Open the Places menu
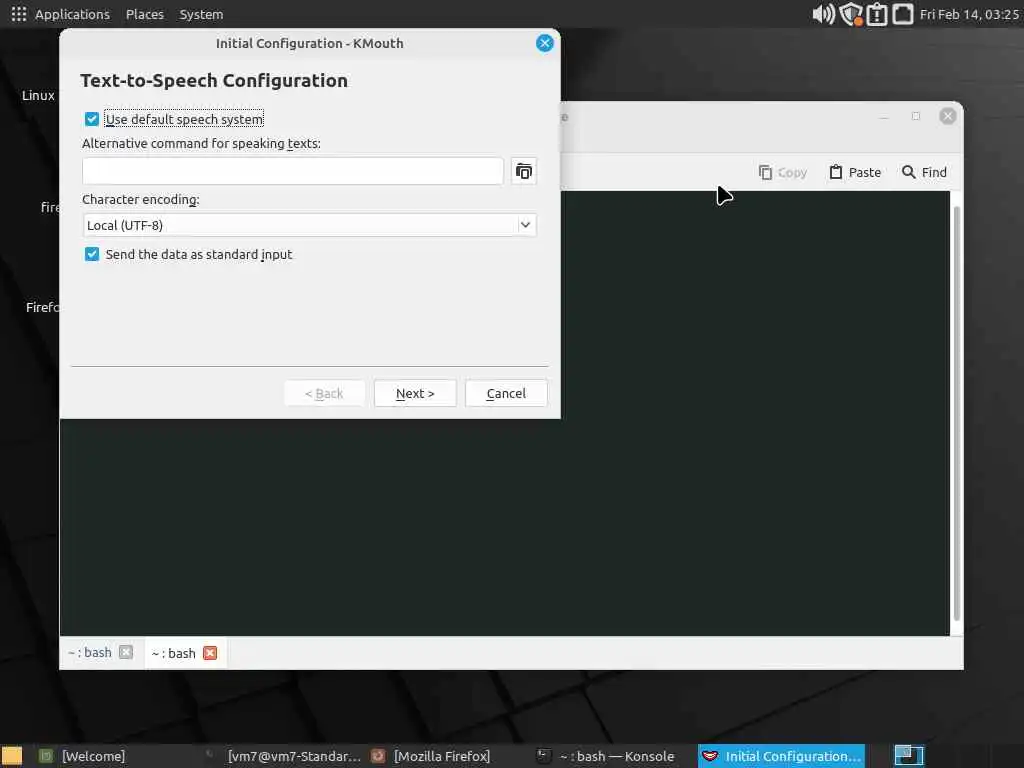 [x=145, y=14]
